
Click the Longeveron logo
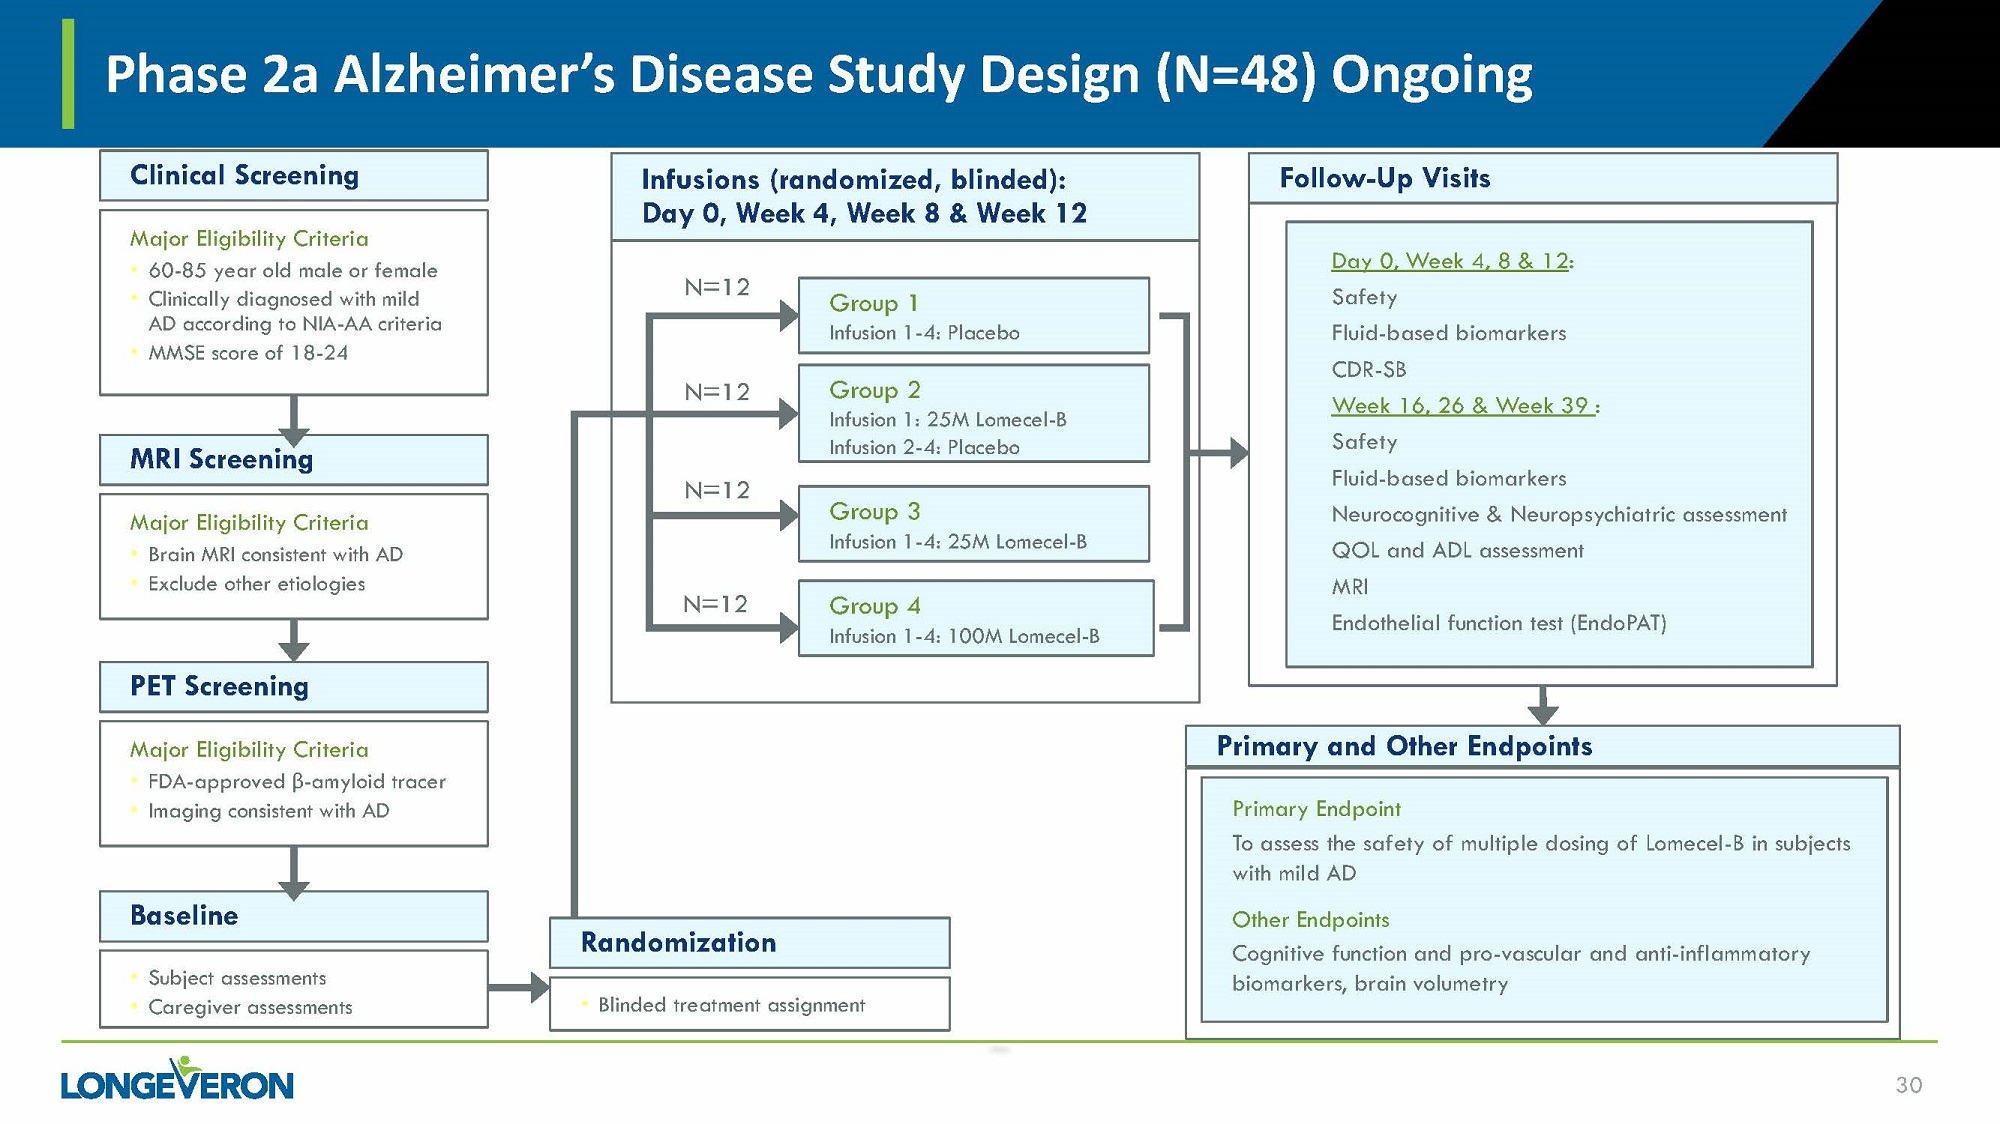[177, 1080]
